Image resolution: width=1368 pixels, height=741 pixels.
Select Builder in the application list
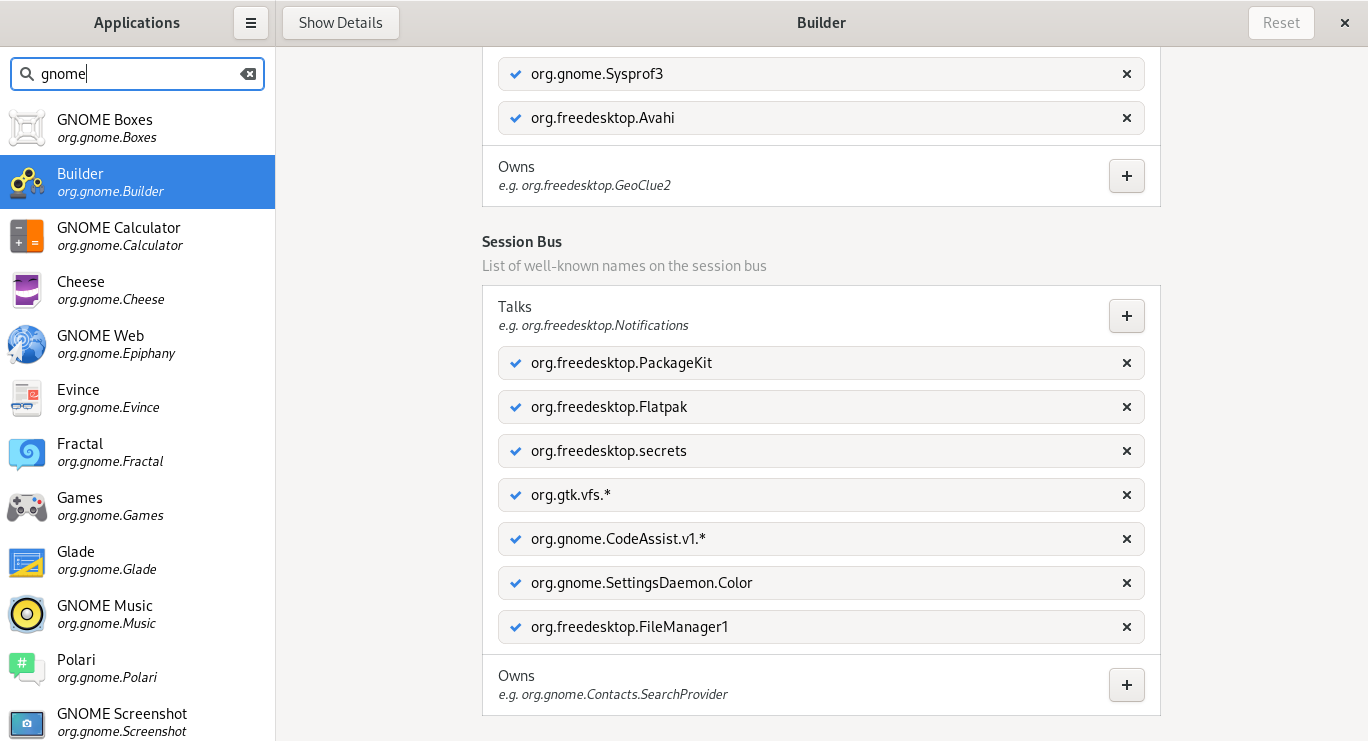[138, 182]
